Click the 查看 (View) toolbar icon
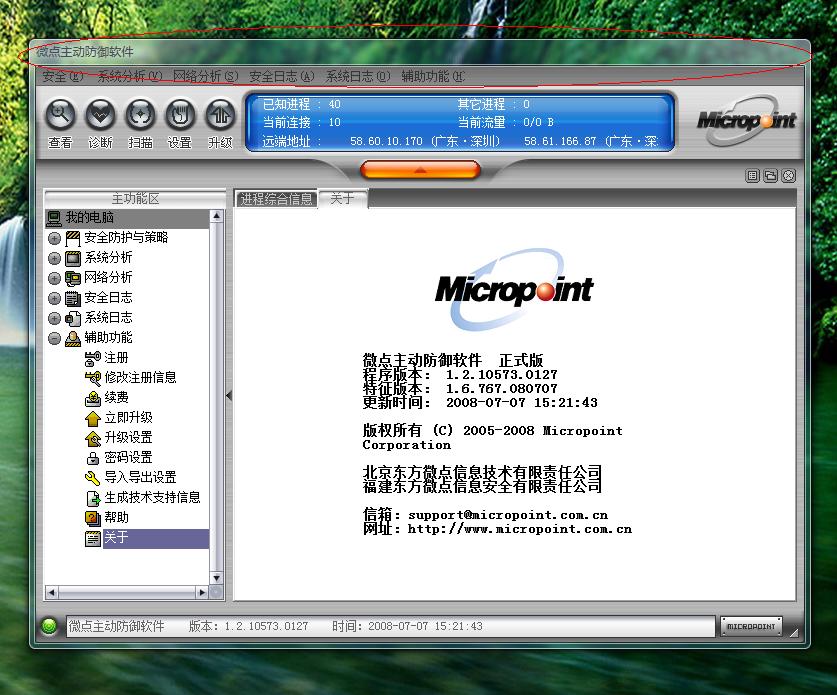This screenshot has height=695, width=837. coord(61,116)
